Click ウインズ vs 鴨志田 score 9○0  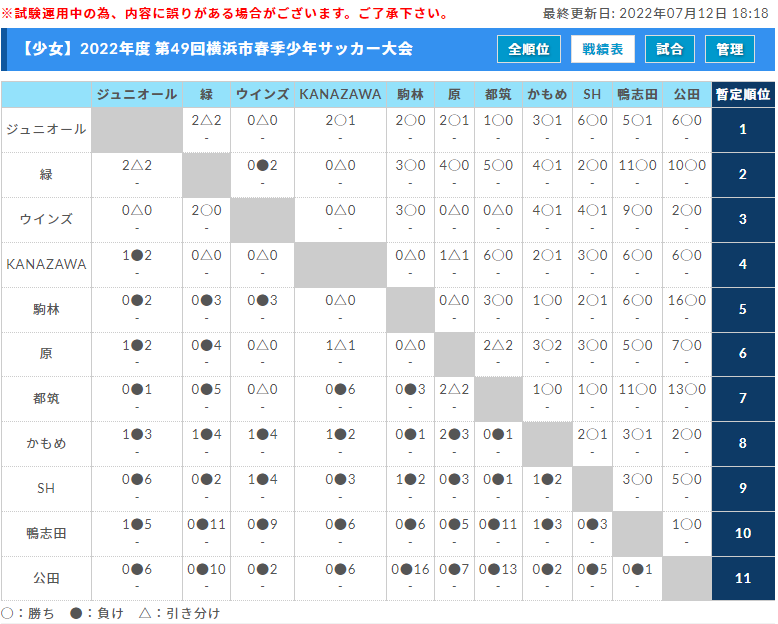coord(637,210)
